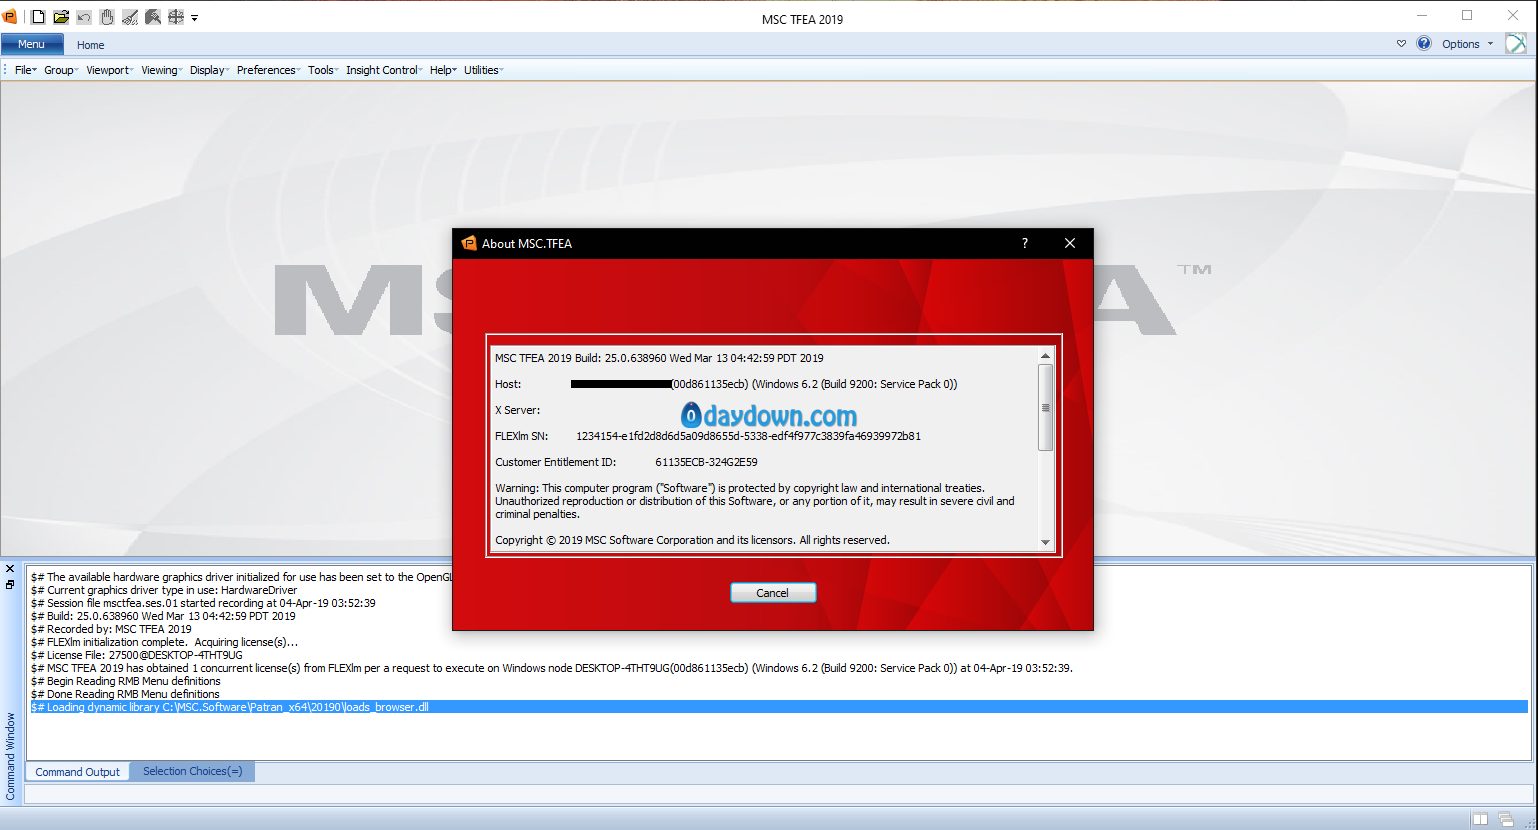Expand the Utilities dropdown menu
Screen dimensions: 1538x830
483,70
